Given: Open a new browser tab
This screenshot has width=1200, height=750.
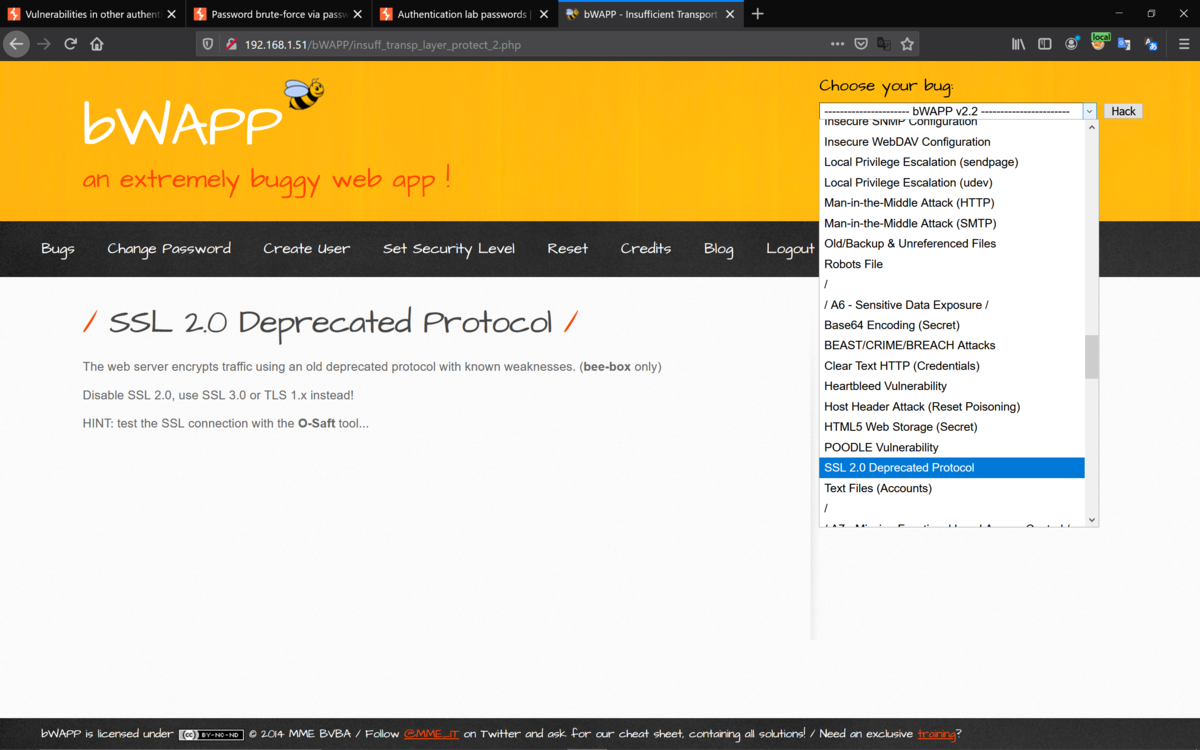Looking at the screenshot, I should (x=757, y=14).
